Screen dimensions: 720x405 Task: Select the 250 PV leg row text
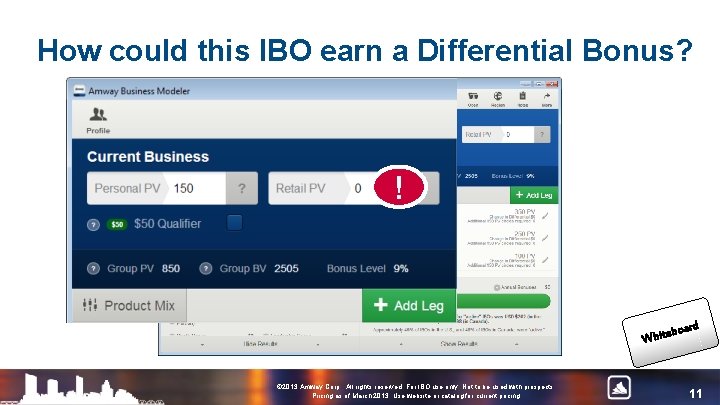501,238
